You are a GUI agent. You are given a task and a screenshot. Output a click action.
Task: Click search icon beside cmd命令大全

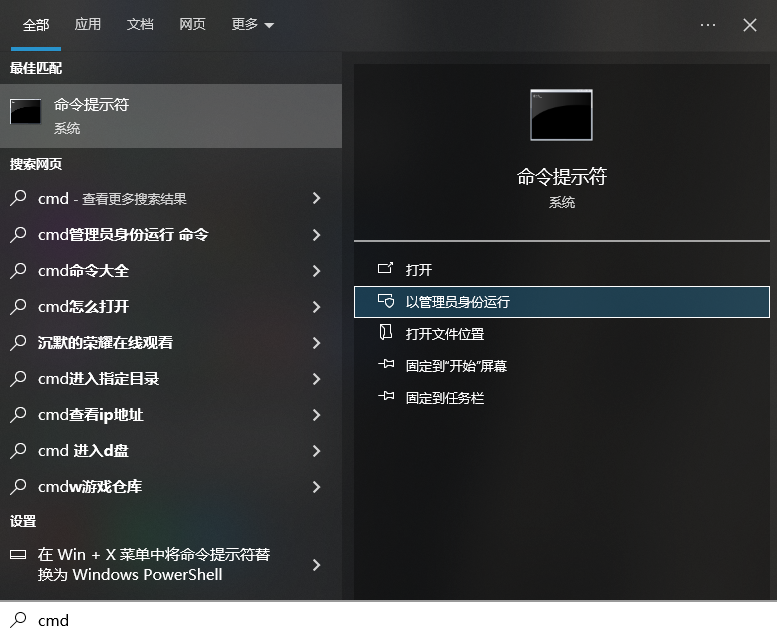pos(18,270)
